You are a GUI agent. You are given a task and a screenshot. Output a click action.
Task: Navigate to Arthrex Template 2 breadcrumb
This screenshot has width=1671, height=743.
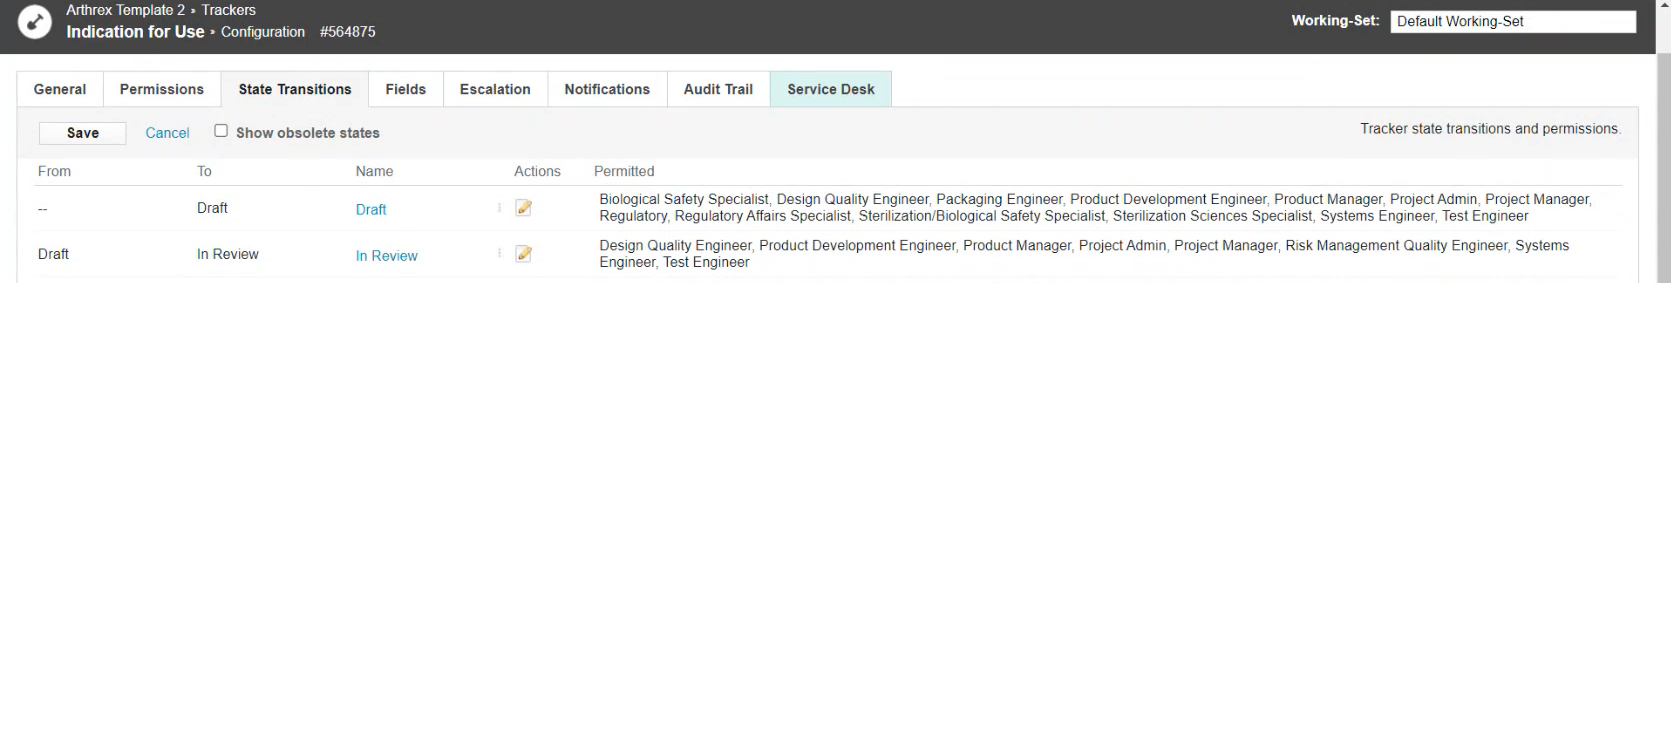point(125,10)
